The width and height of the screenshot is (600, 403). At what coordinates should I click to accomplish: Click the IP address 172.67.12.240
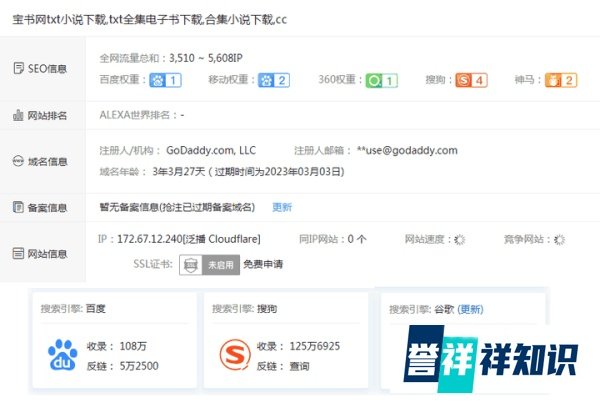(150, 239)
